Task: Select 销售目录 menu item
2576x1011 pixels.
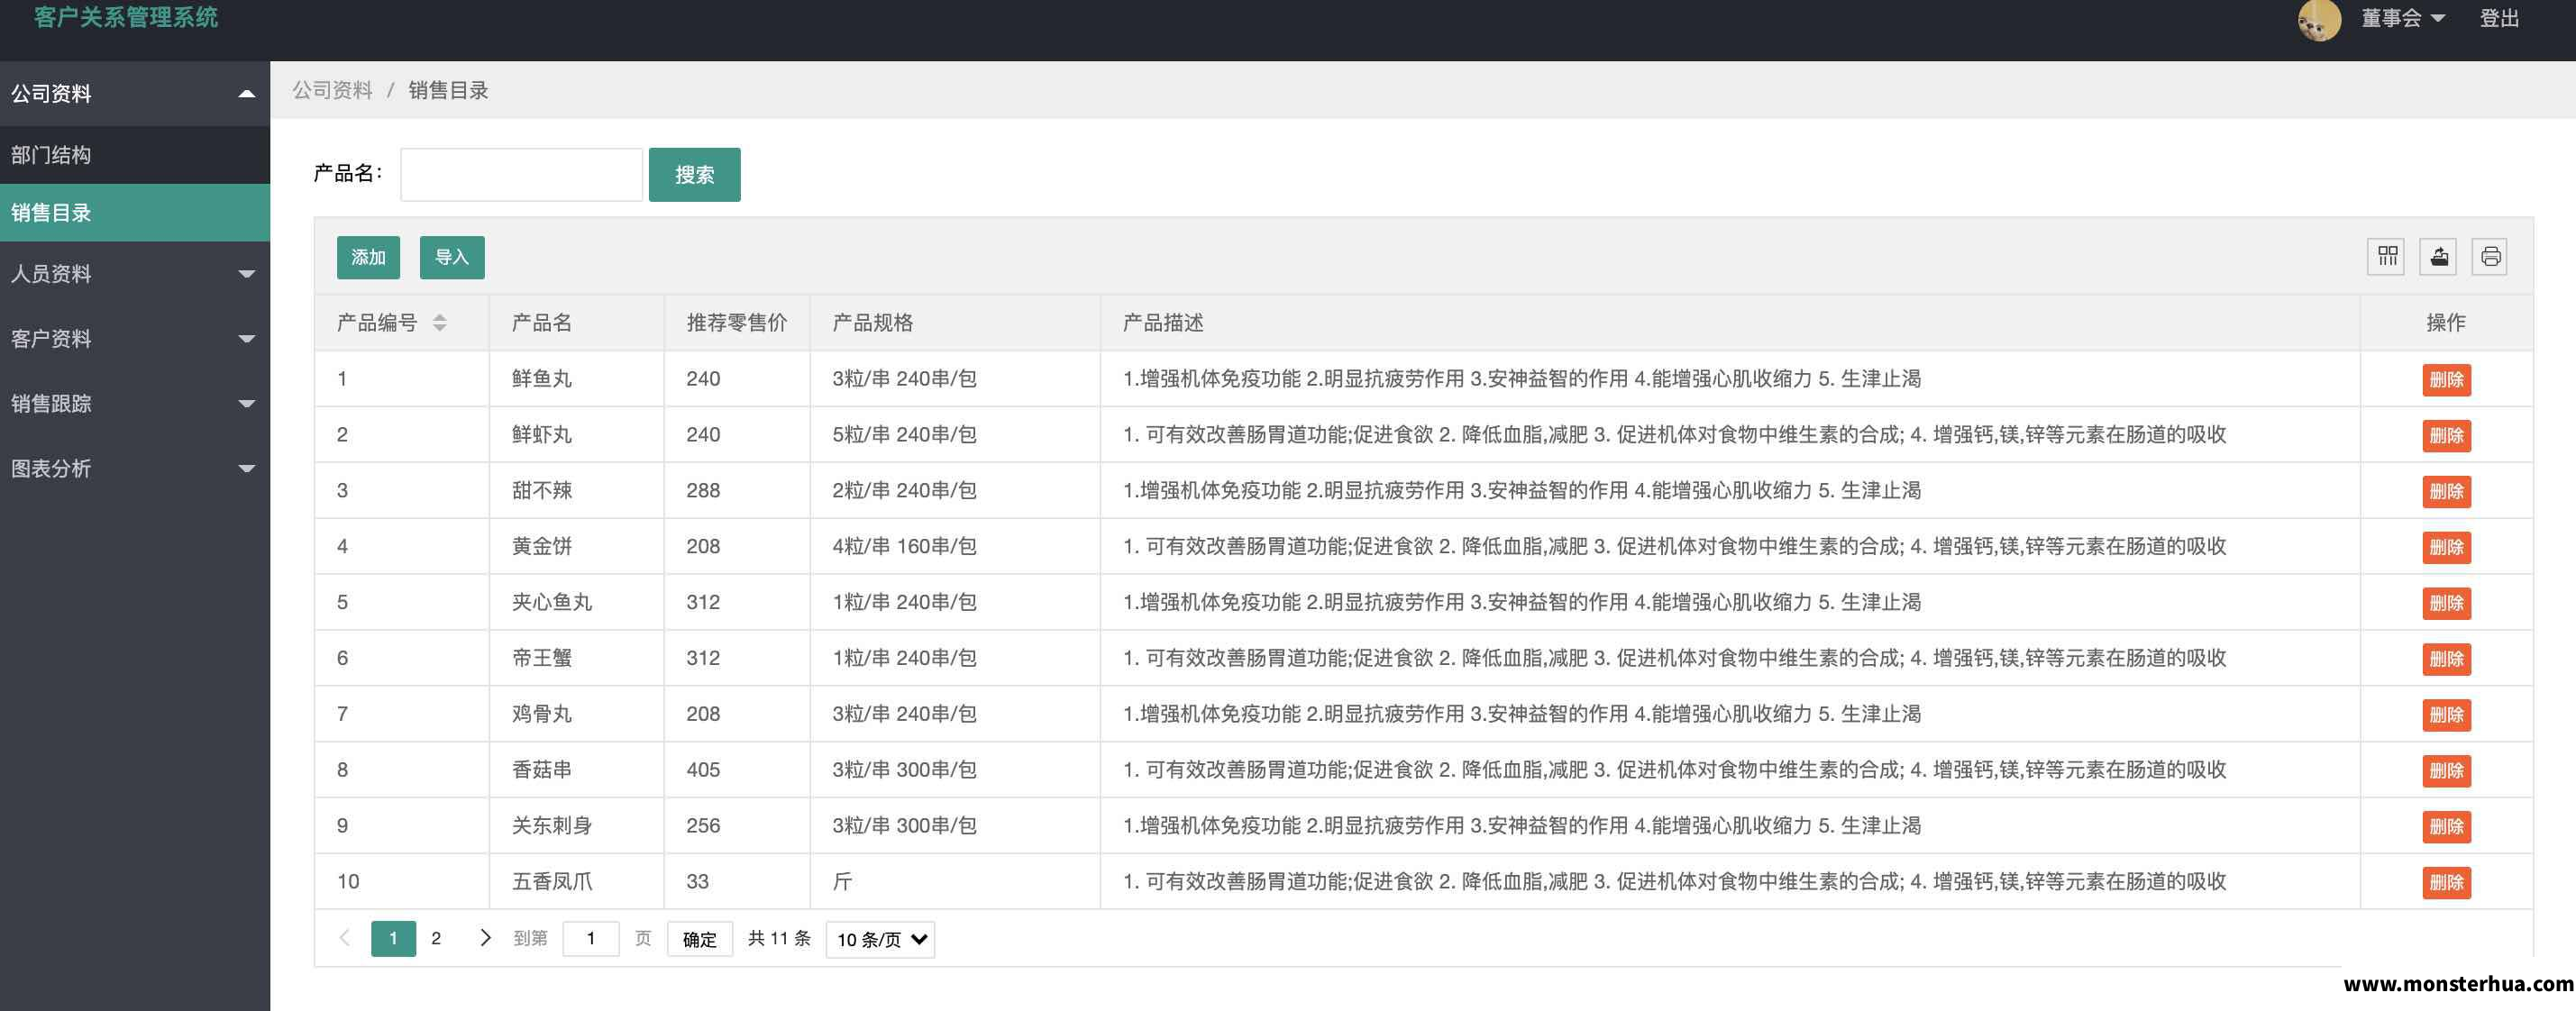Action: coord(135,213)
